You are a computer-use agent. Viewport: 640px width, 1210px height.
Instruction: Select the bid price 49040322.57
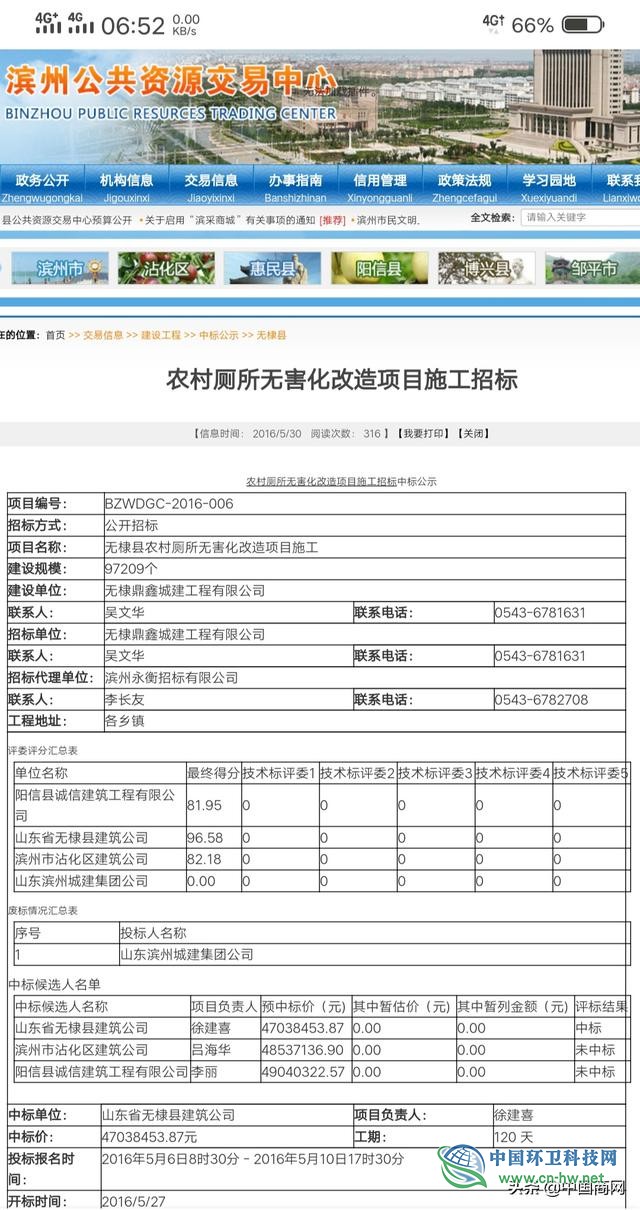click(303, 1072)
